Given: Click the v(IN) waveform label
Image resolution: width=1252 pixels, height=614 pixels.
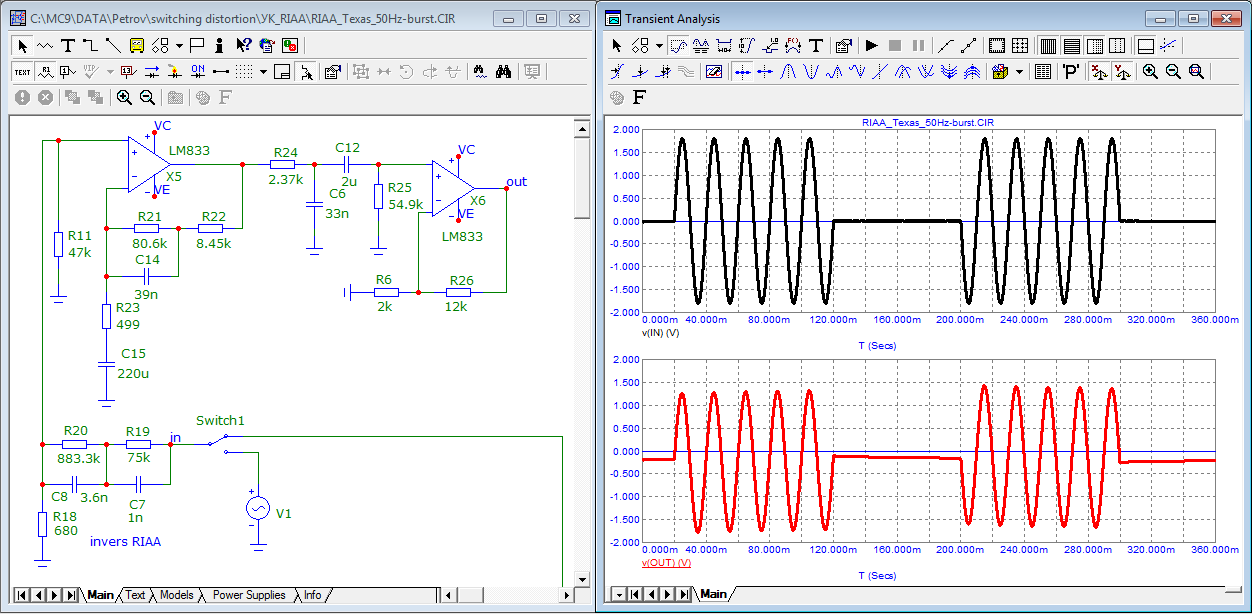Looking at the screenshot, I should pyautogui.click(x=660, y=331).
